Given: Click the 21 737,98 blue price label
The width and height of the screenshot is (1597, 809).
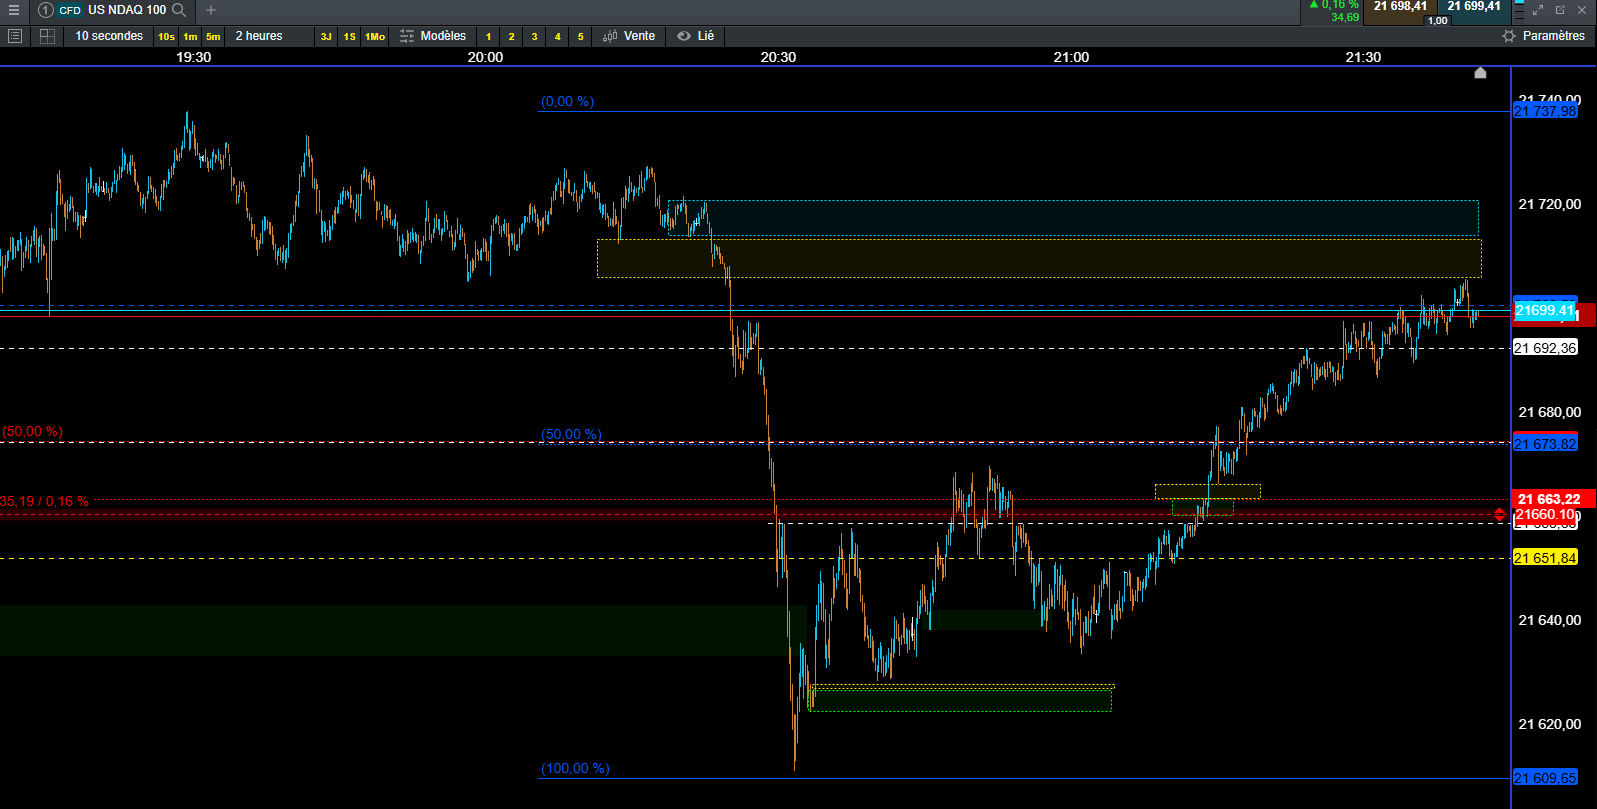Looking at the screenshot, I should 1545,111.
